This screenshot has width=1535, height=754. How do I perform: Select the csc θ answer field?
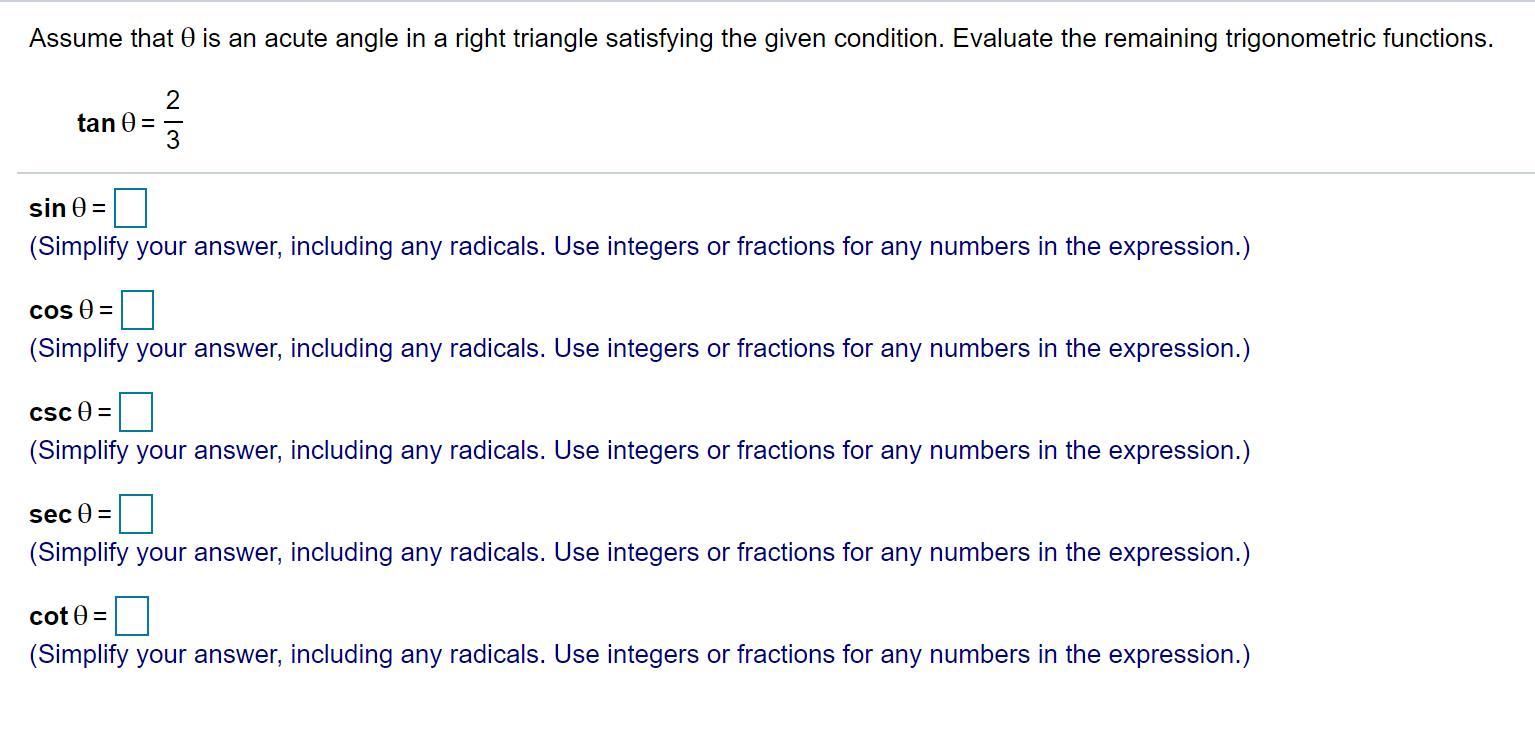coord(137,412)
